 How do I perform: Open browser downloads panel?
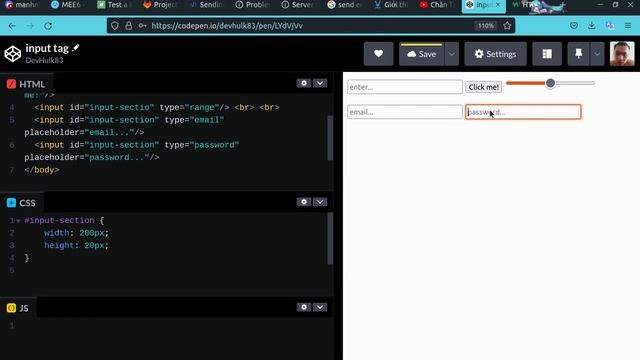click(x=591, y=26)
